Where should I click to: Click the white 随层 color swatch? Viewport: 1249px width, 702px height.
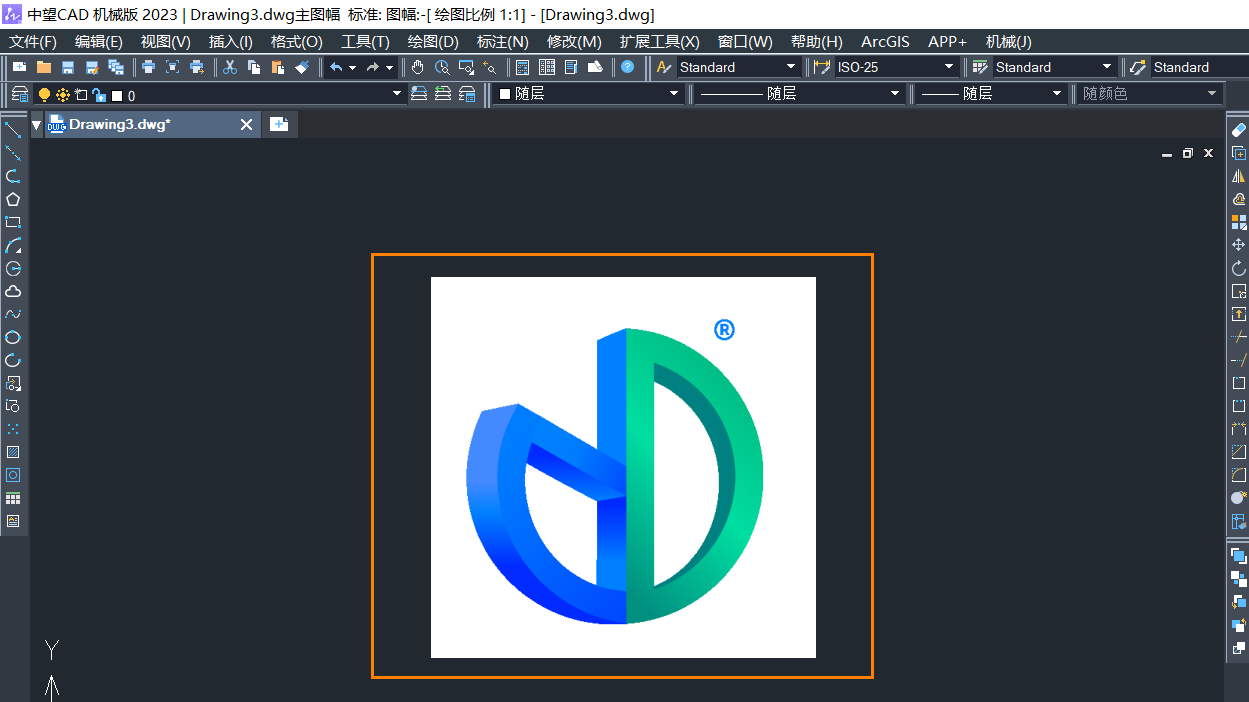coord(505,94)
